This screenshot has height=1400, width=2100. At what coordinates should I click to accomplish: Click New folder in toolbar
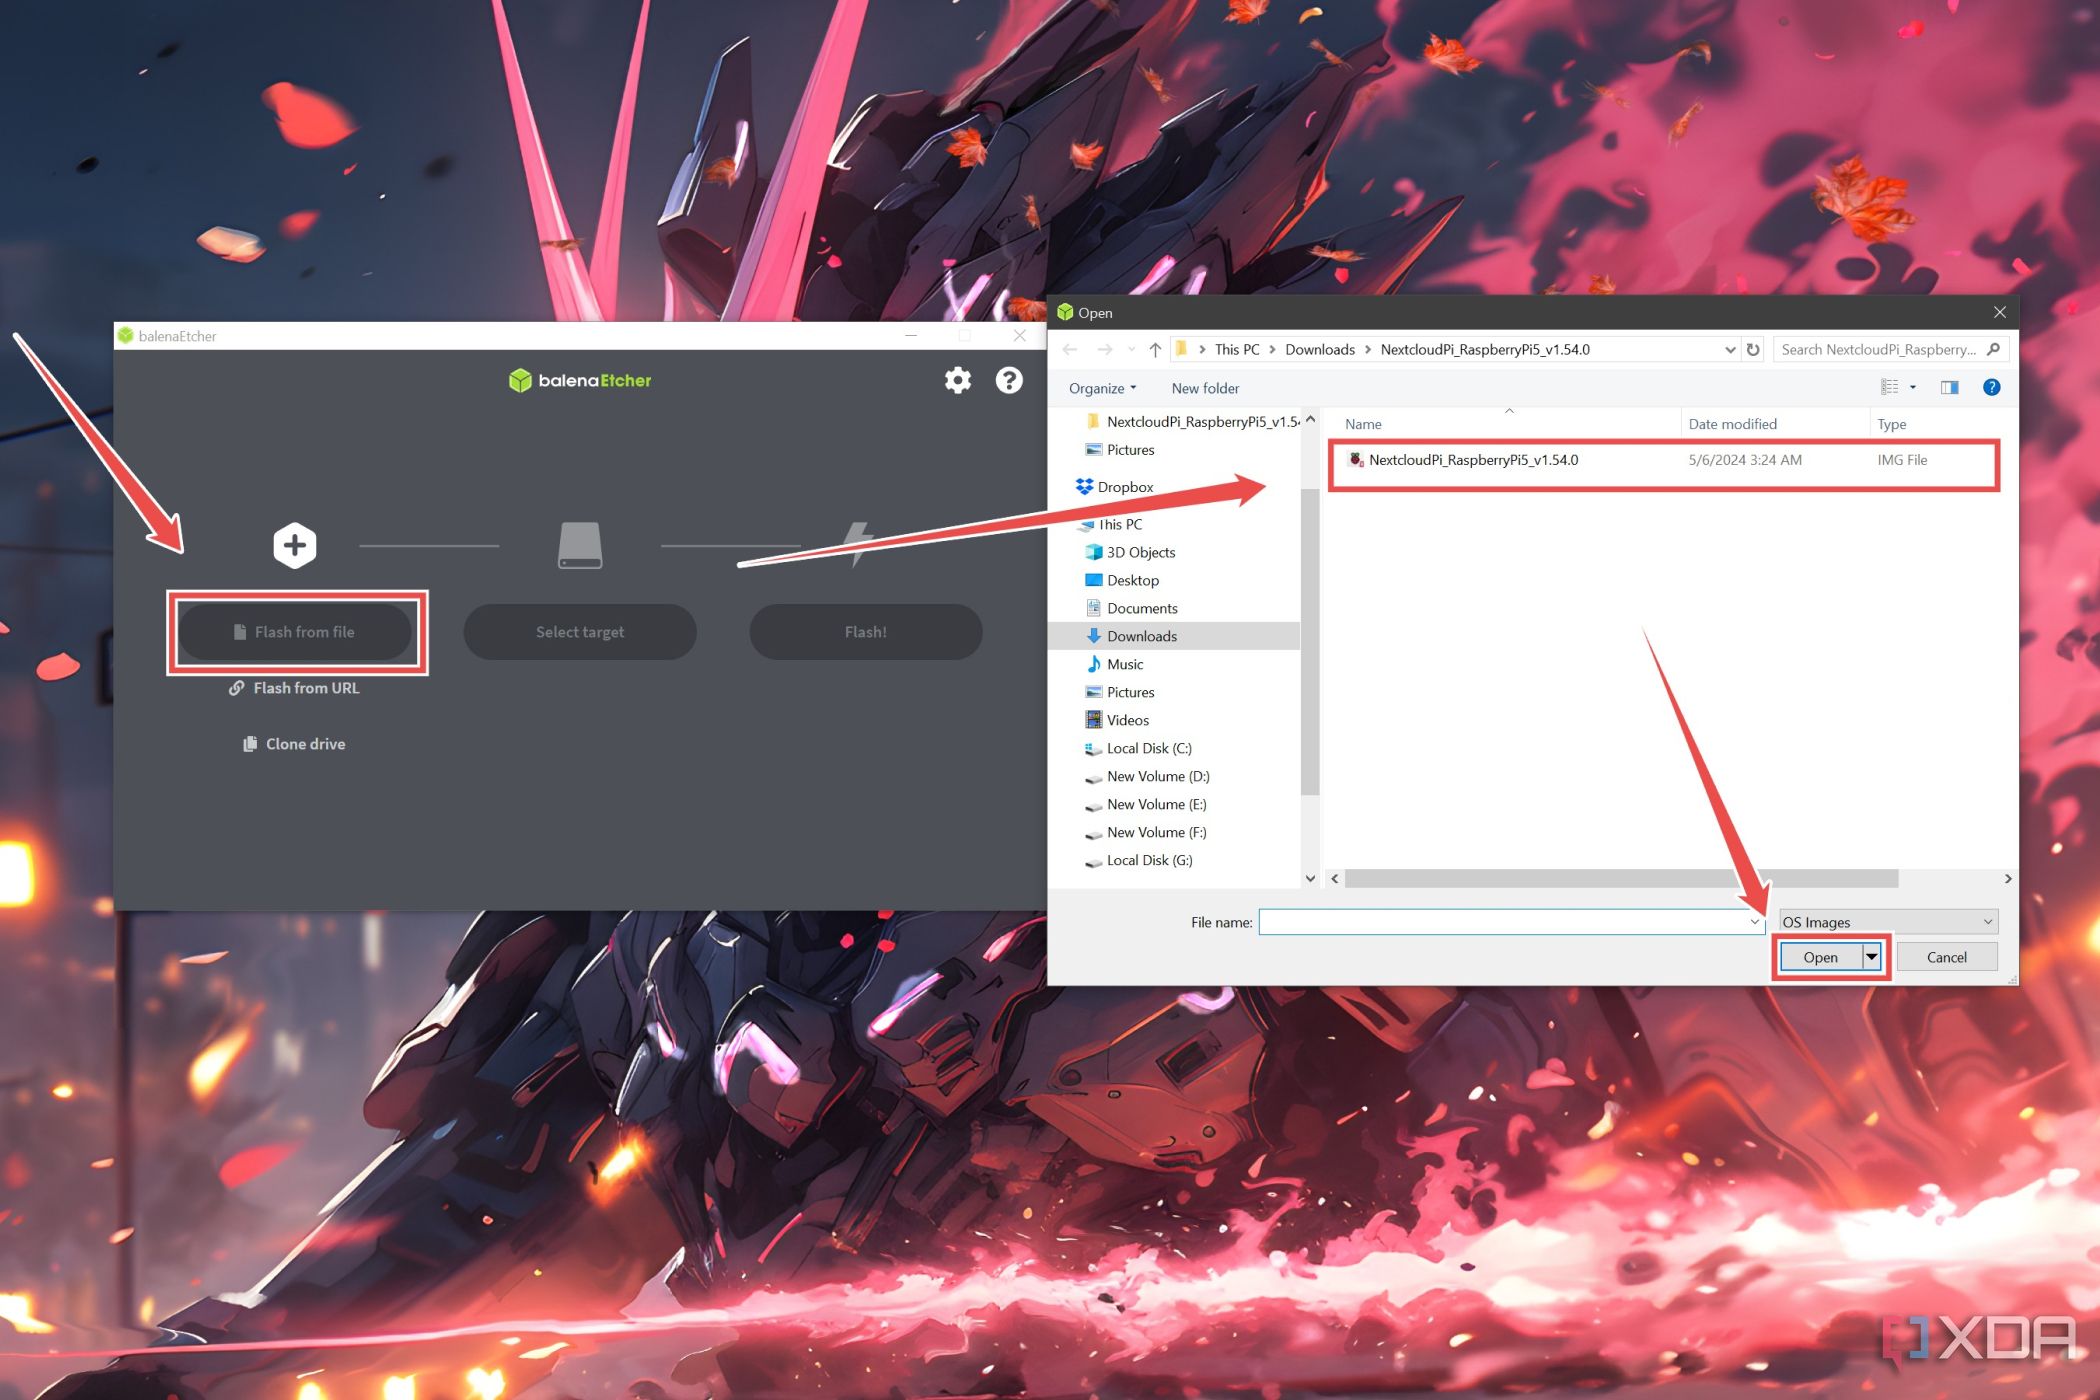click(x=1205, y=388)
